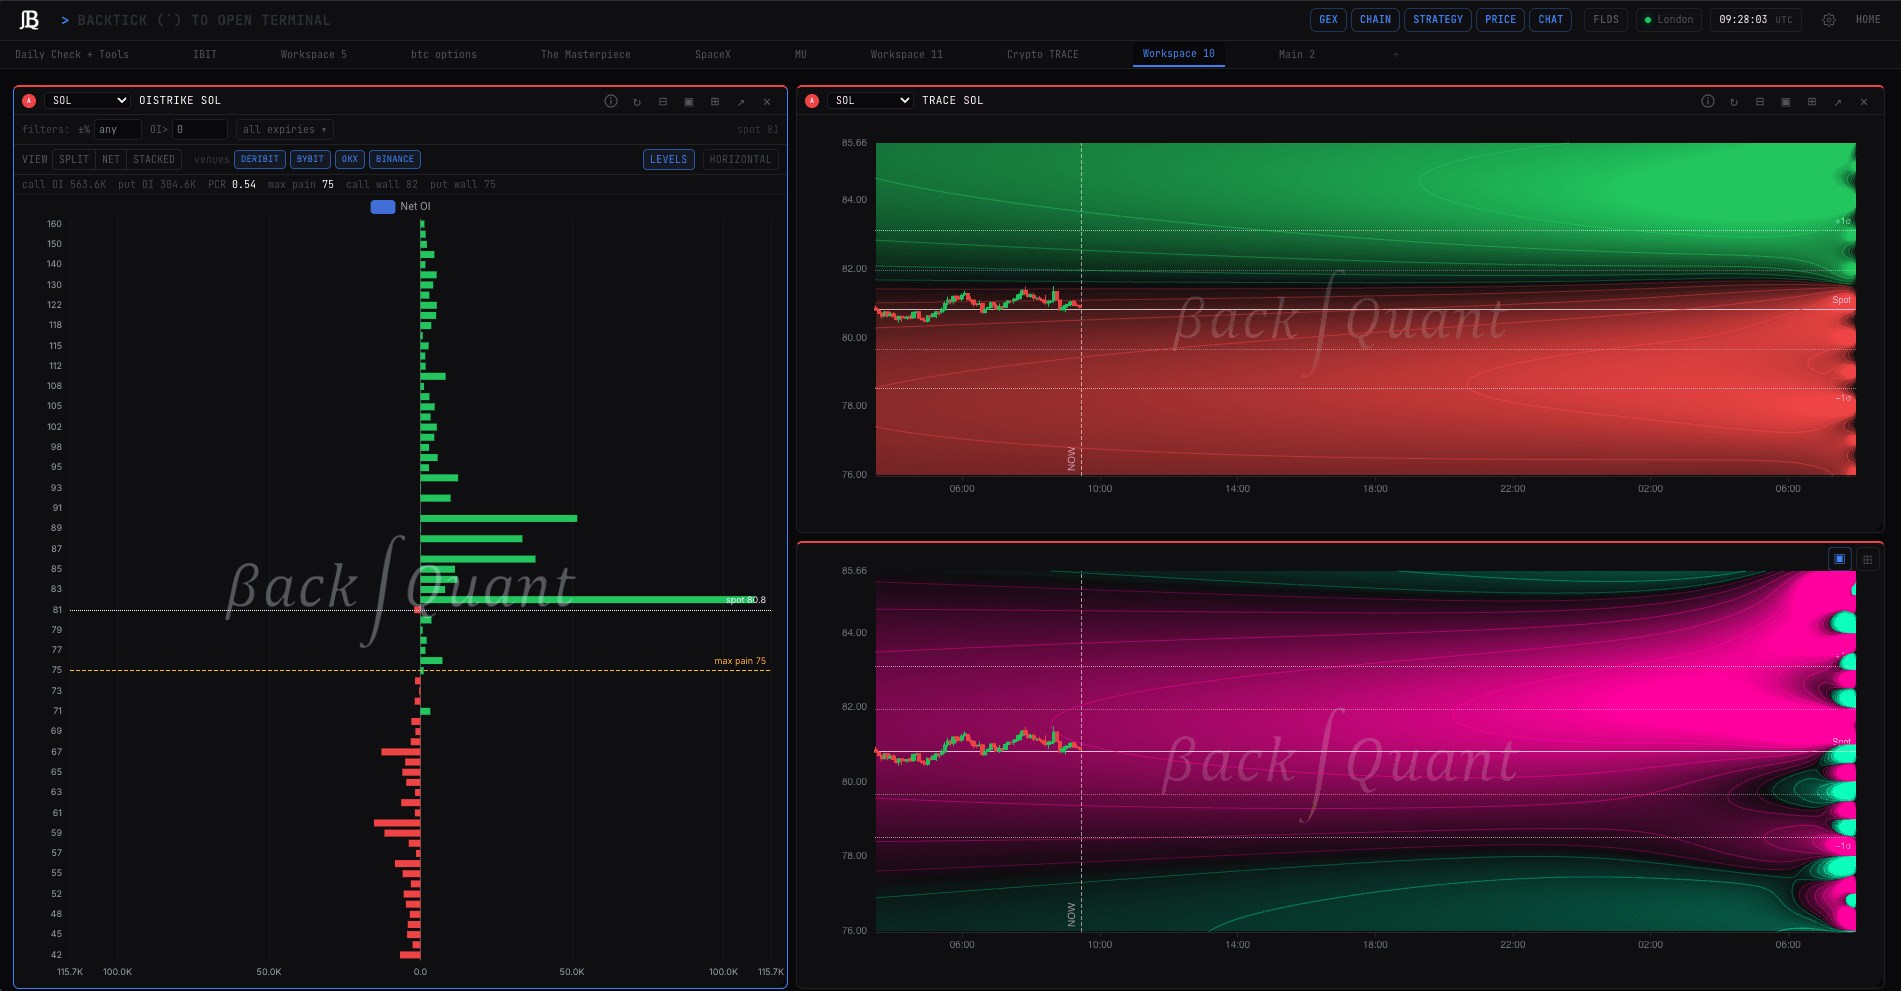Click the backtick terminal command bar

204,20
